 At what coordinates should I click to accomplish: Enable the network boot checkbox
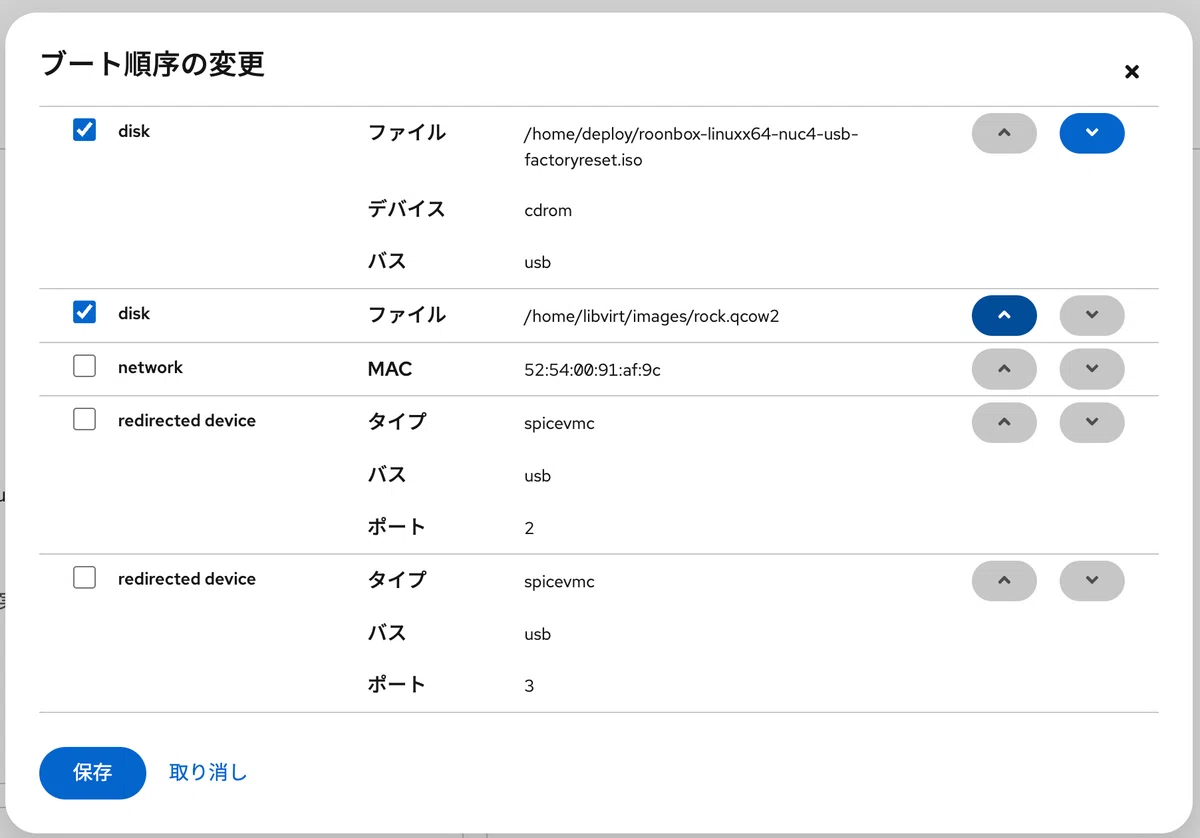click(85, 366)
